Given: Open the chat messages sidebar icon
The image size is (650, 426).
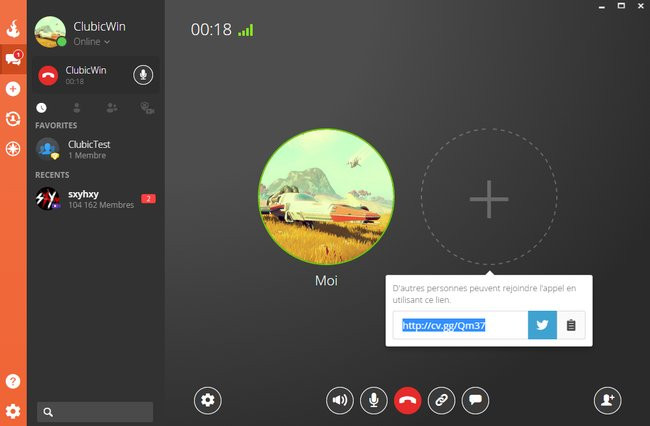Looking at the screenshot, I should (x=13, y=59).
